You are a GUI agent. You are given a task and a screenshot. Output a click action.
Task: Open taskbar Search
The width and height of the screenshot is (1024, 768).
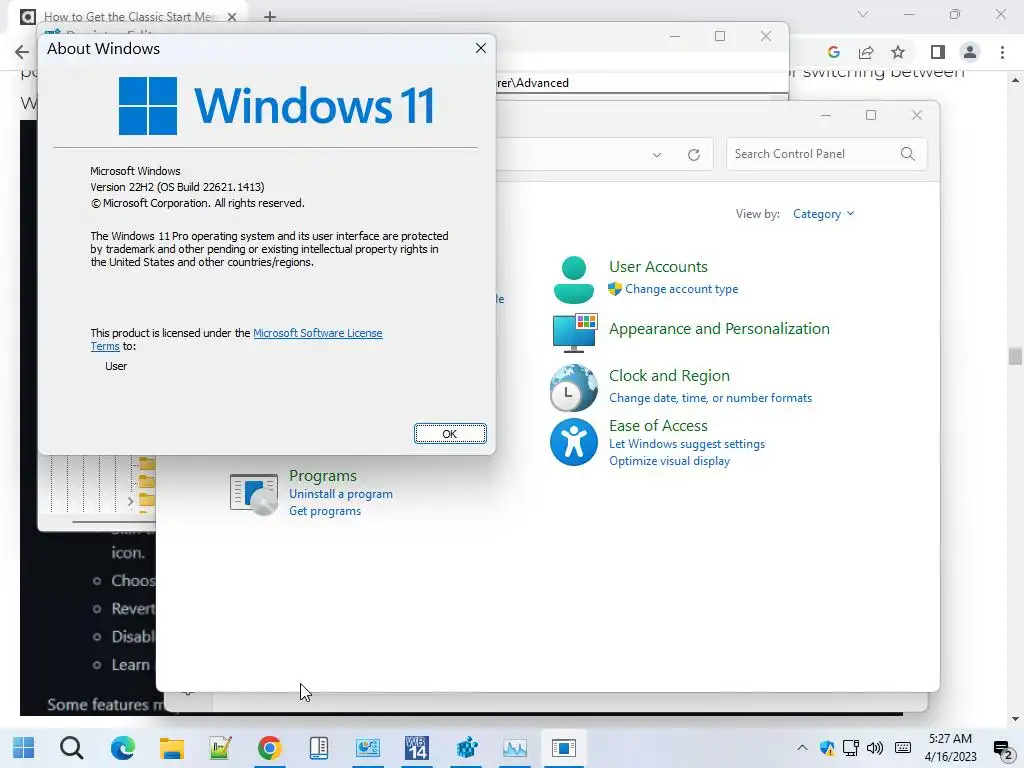(71, 748)
